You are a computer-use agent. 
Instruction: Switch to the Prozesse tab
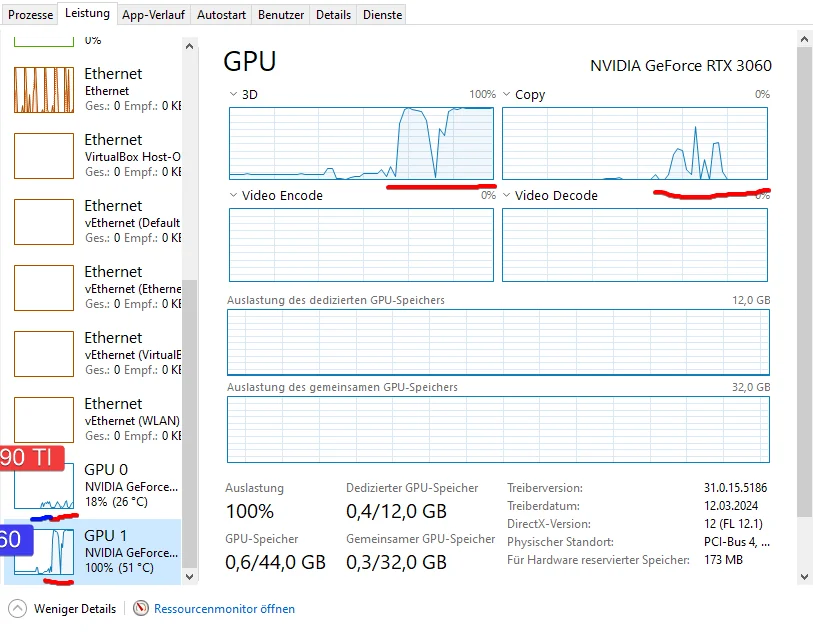tap(30, 14)
